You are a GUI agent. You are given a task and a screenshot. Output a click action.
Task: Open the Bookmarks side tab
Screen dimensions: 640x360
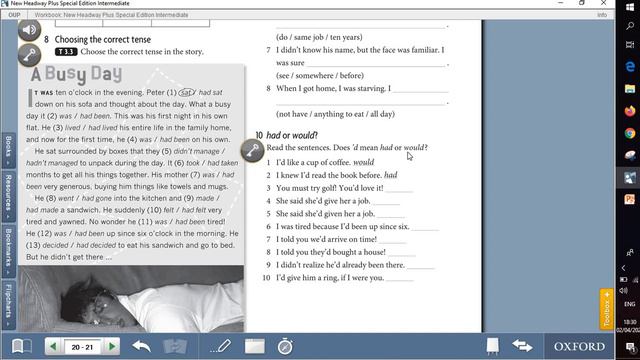tap(9, 251)
